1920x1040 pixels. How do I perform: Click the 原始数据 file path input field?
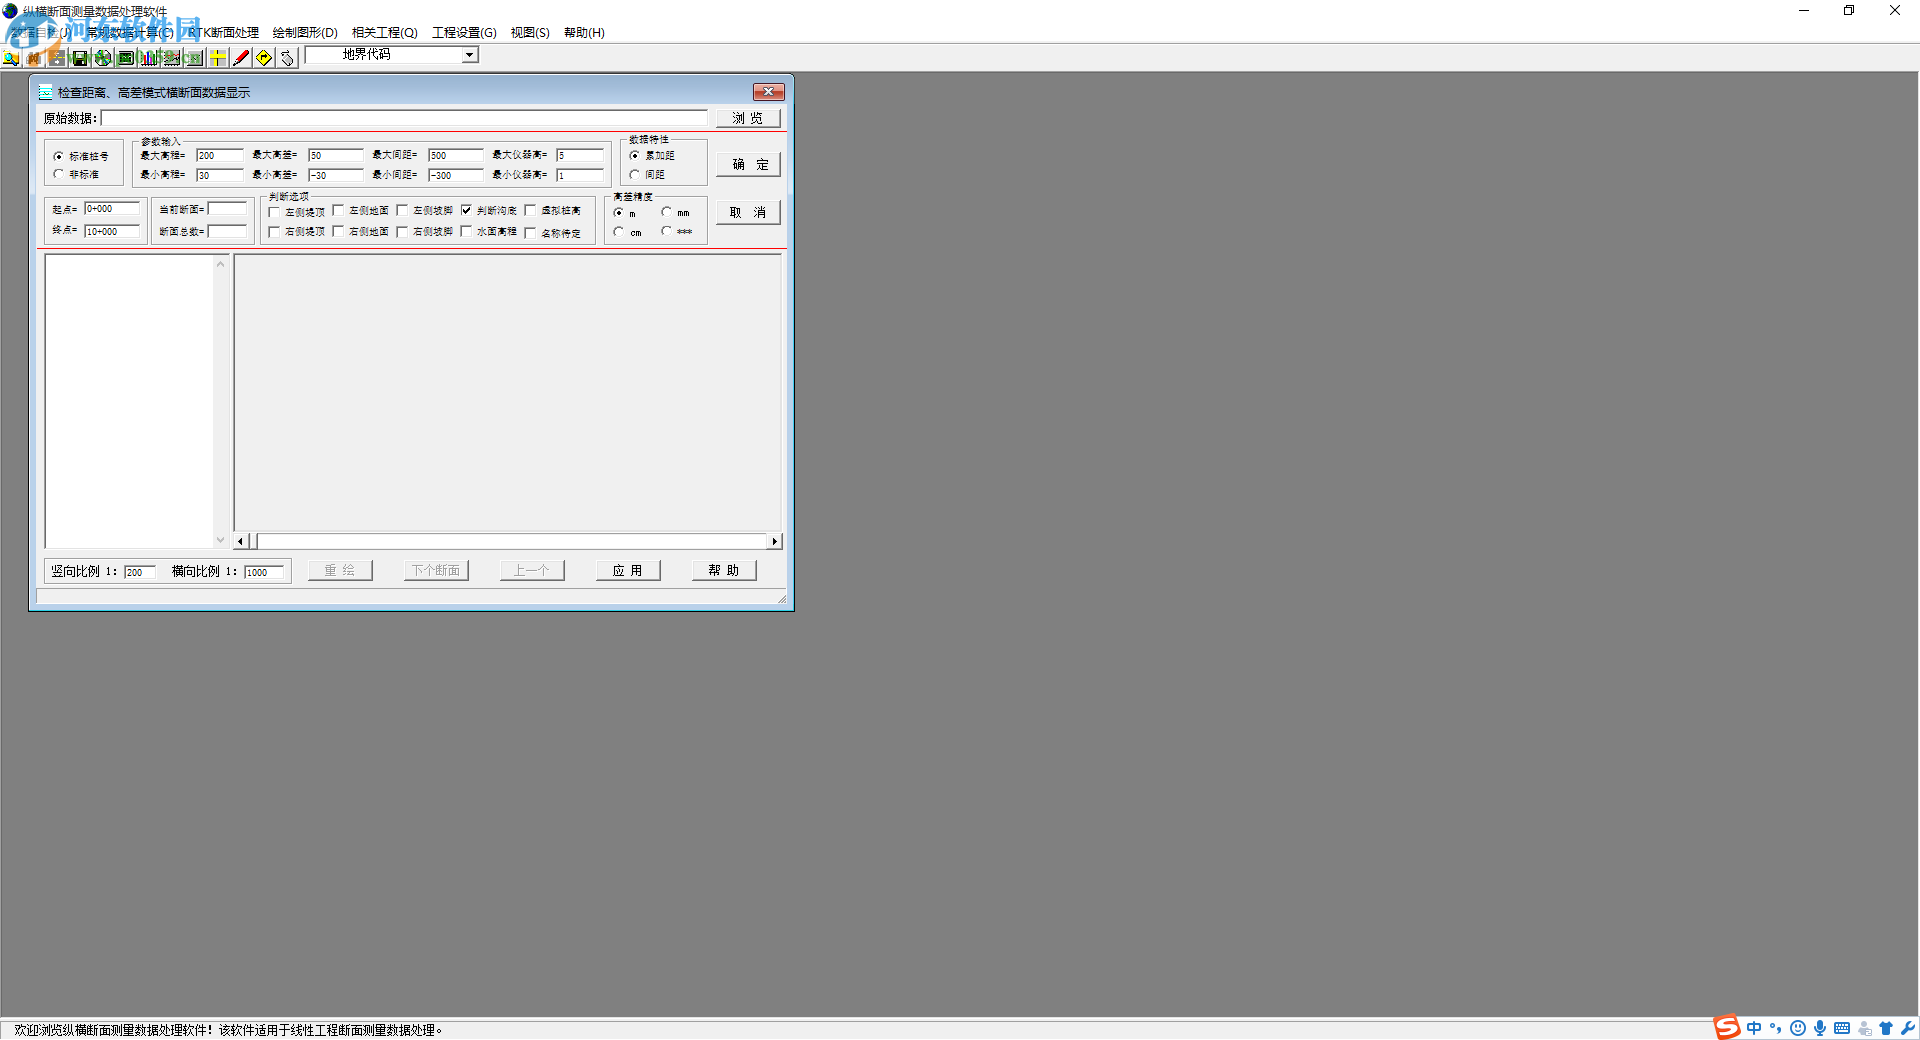(x=404, y=118)
